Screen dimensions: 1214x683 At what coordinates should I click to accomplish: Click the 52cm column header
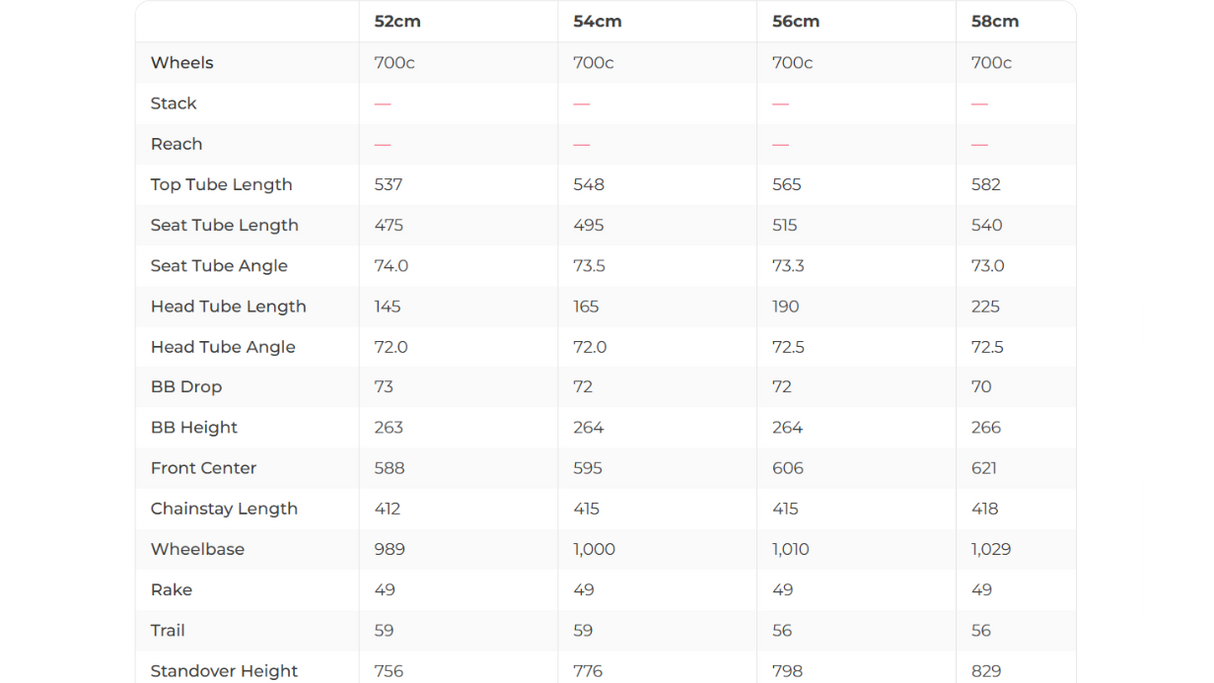[x=397, y=21]
